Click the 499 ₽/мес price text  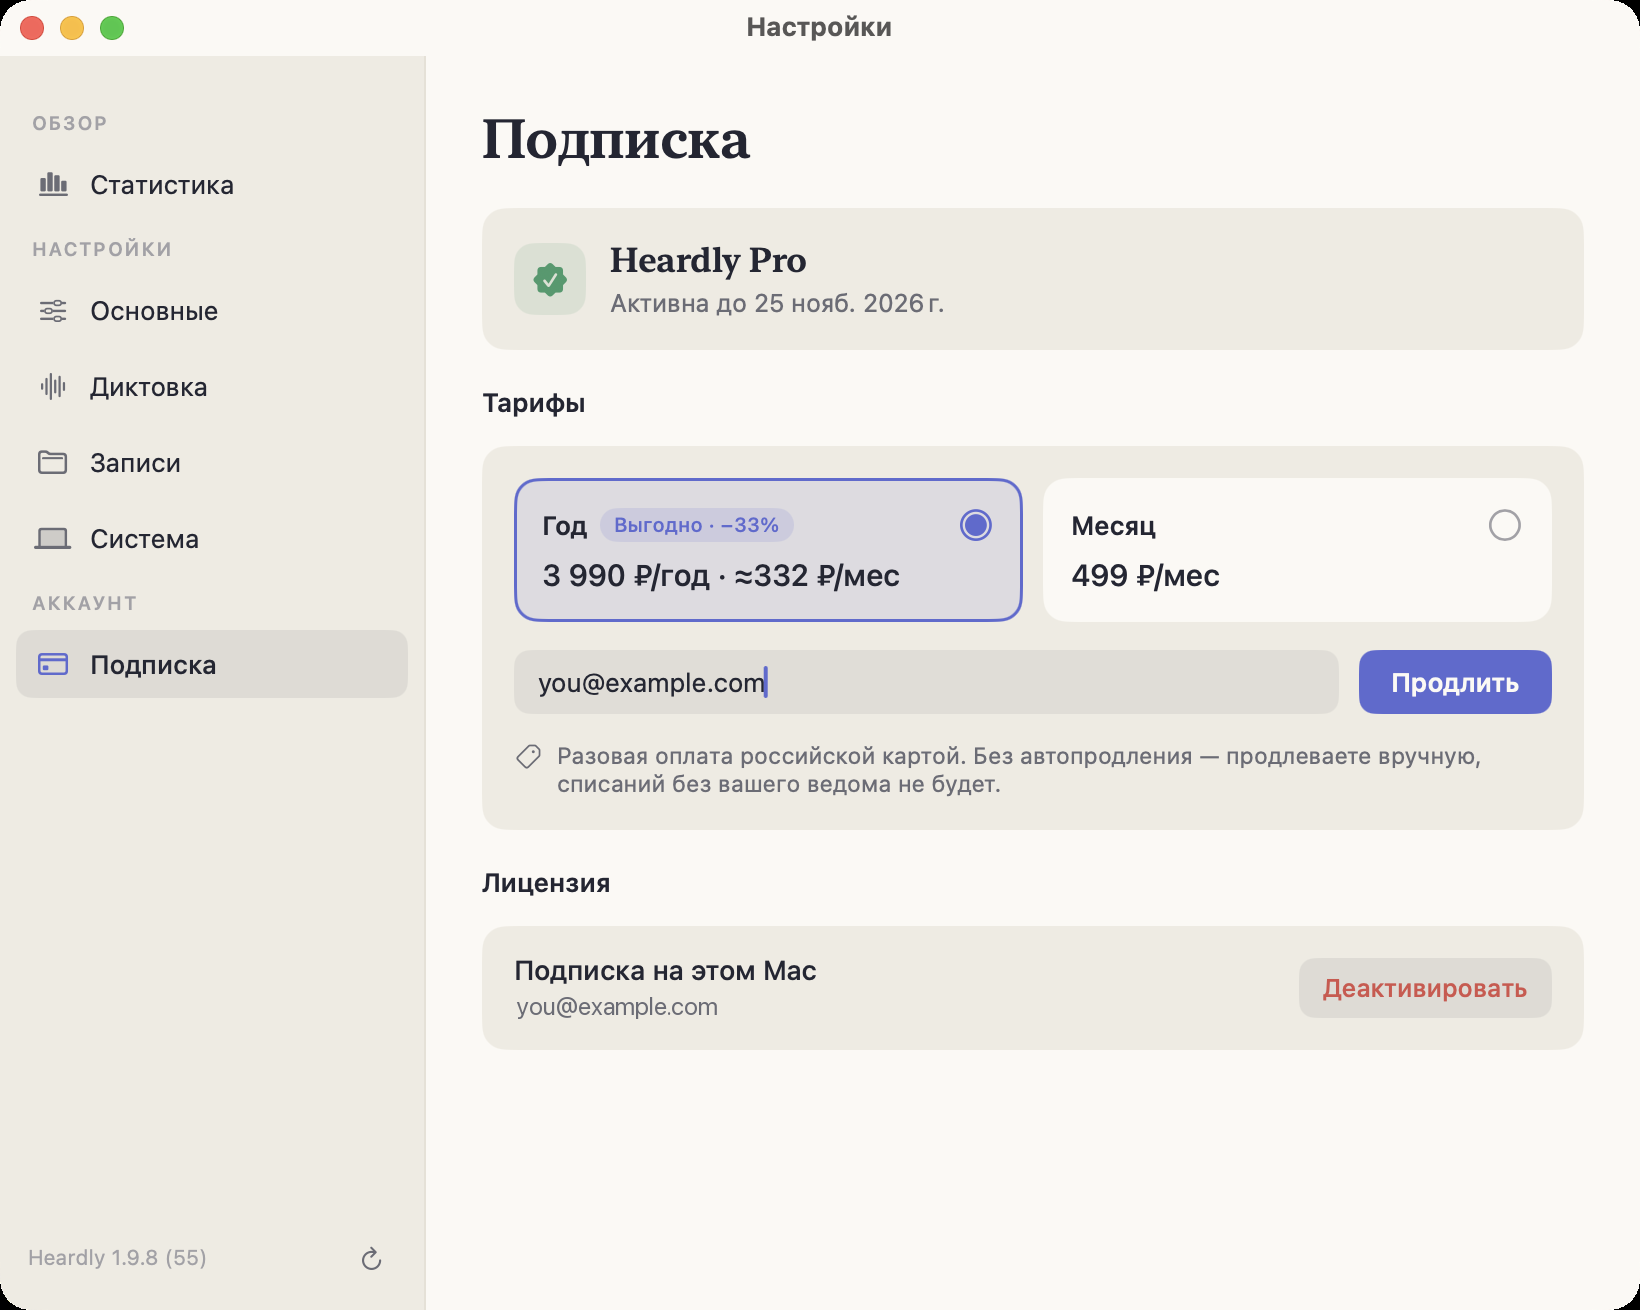[x=1146, y=576]
